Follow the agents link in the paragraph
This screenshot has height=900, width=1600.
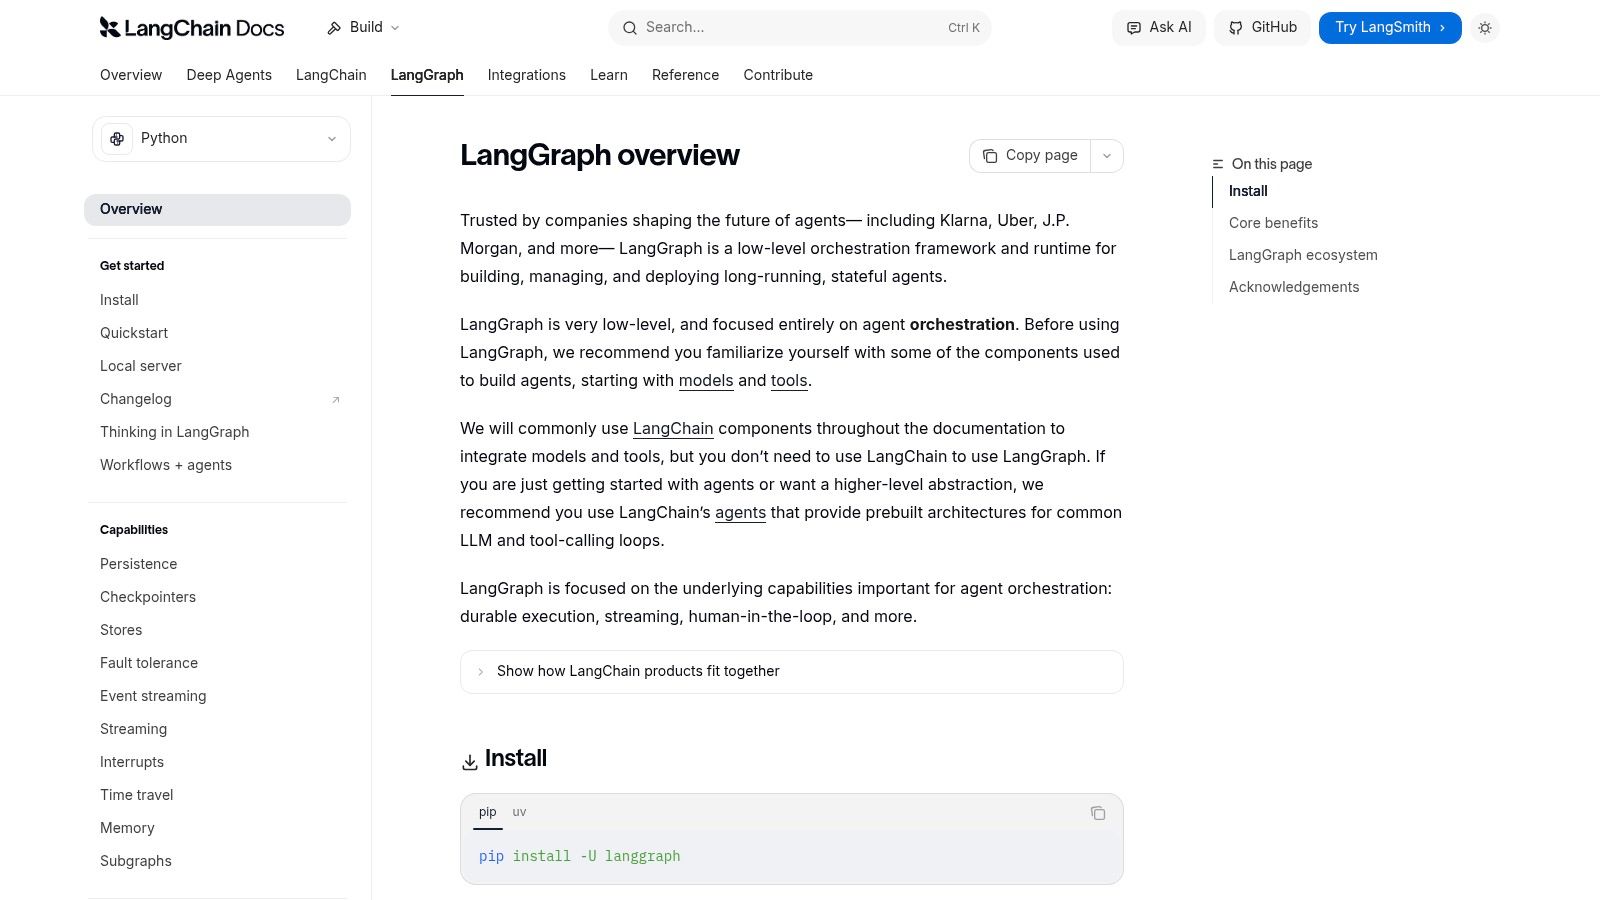click(x=740, y=513)
